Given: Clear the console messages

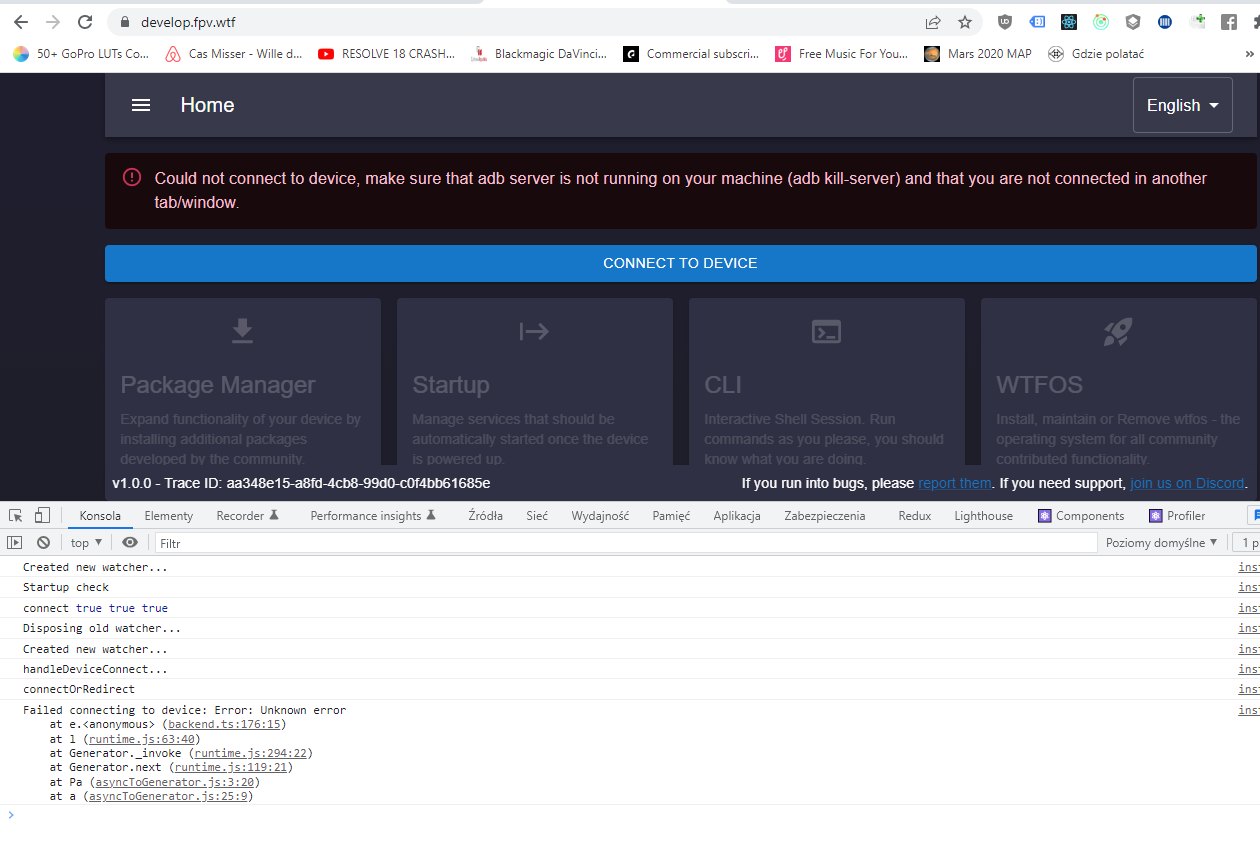Looking at the screenshot, I should click(43, 541).
